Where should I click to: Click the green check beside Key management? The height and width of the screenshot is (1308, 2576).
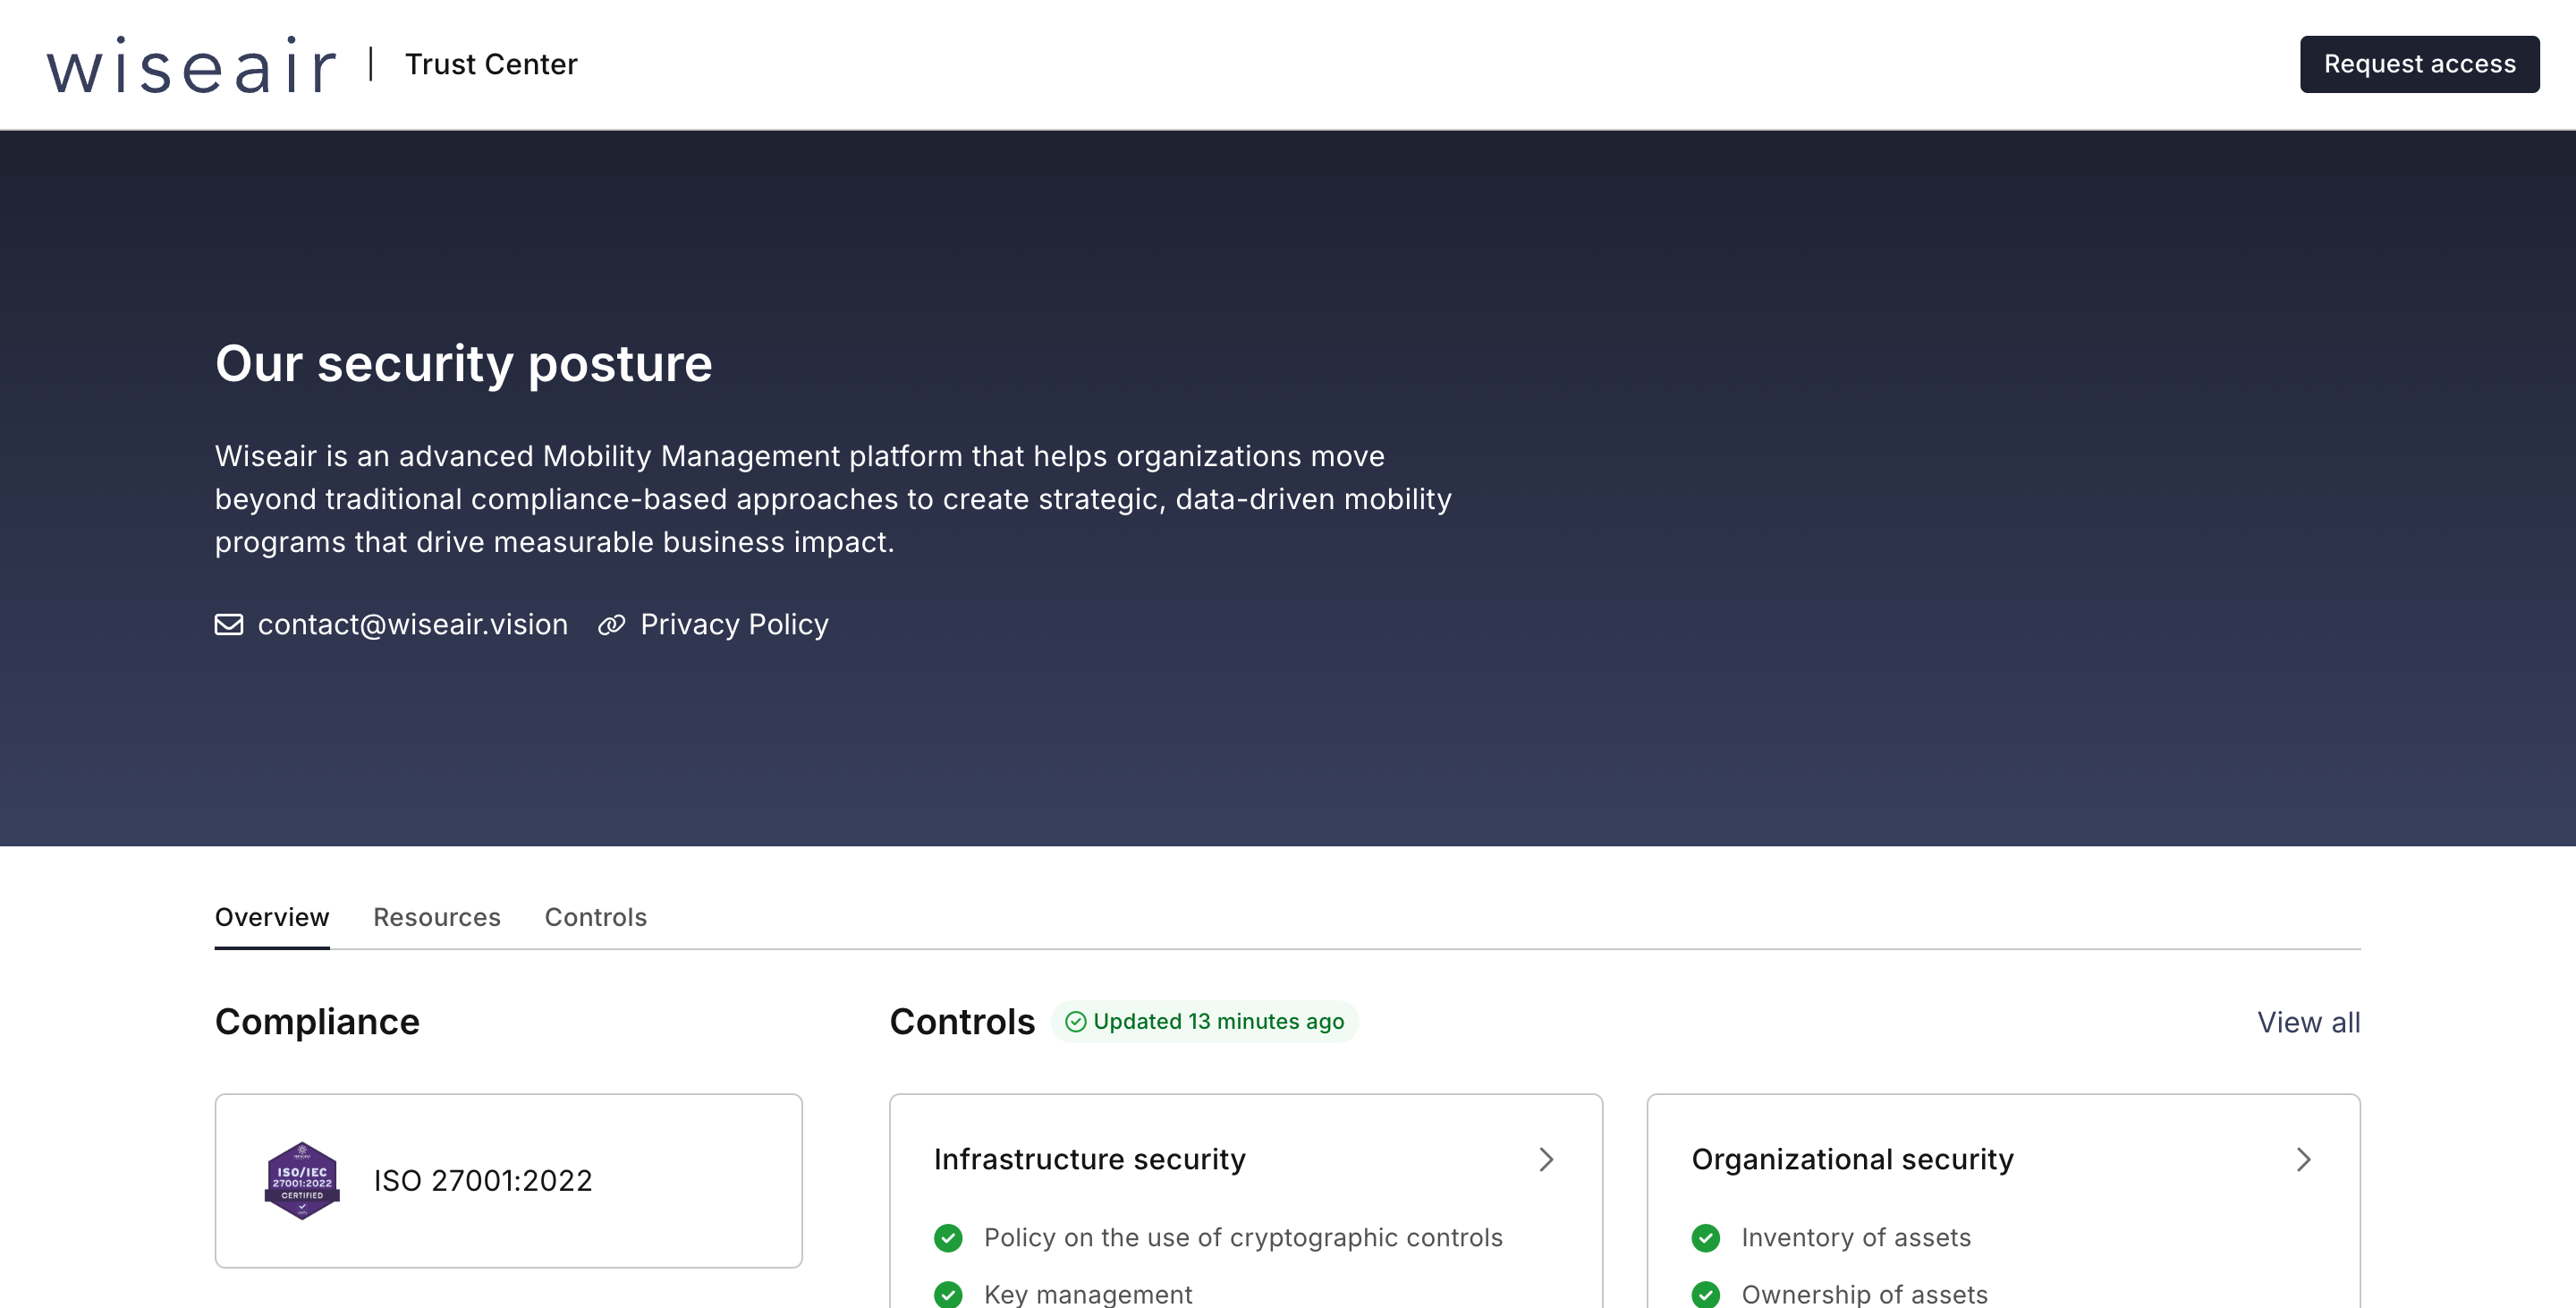click(x=948, y=1294)
